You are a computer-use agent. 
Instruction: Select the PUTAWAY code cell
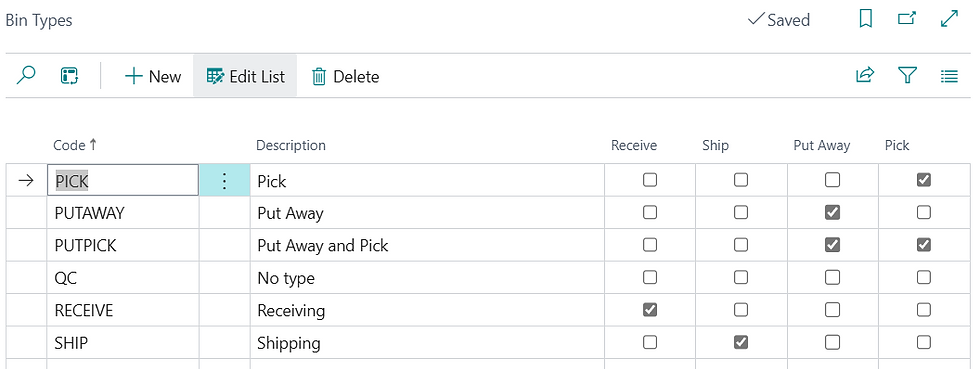pyautogui.click(x=123, y=213)
